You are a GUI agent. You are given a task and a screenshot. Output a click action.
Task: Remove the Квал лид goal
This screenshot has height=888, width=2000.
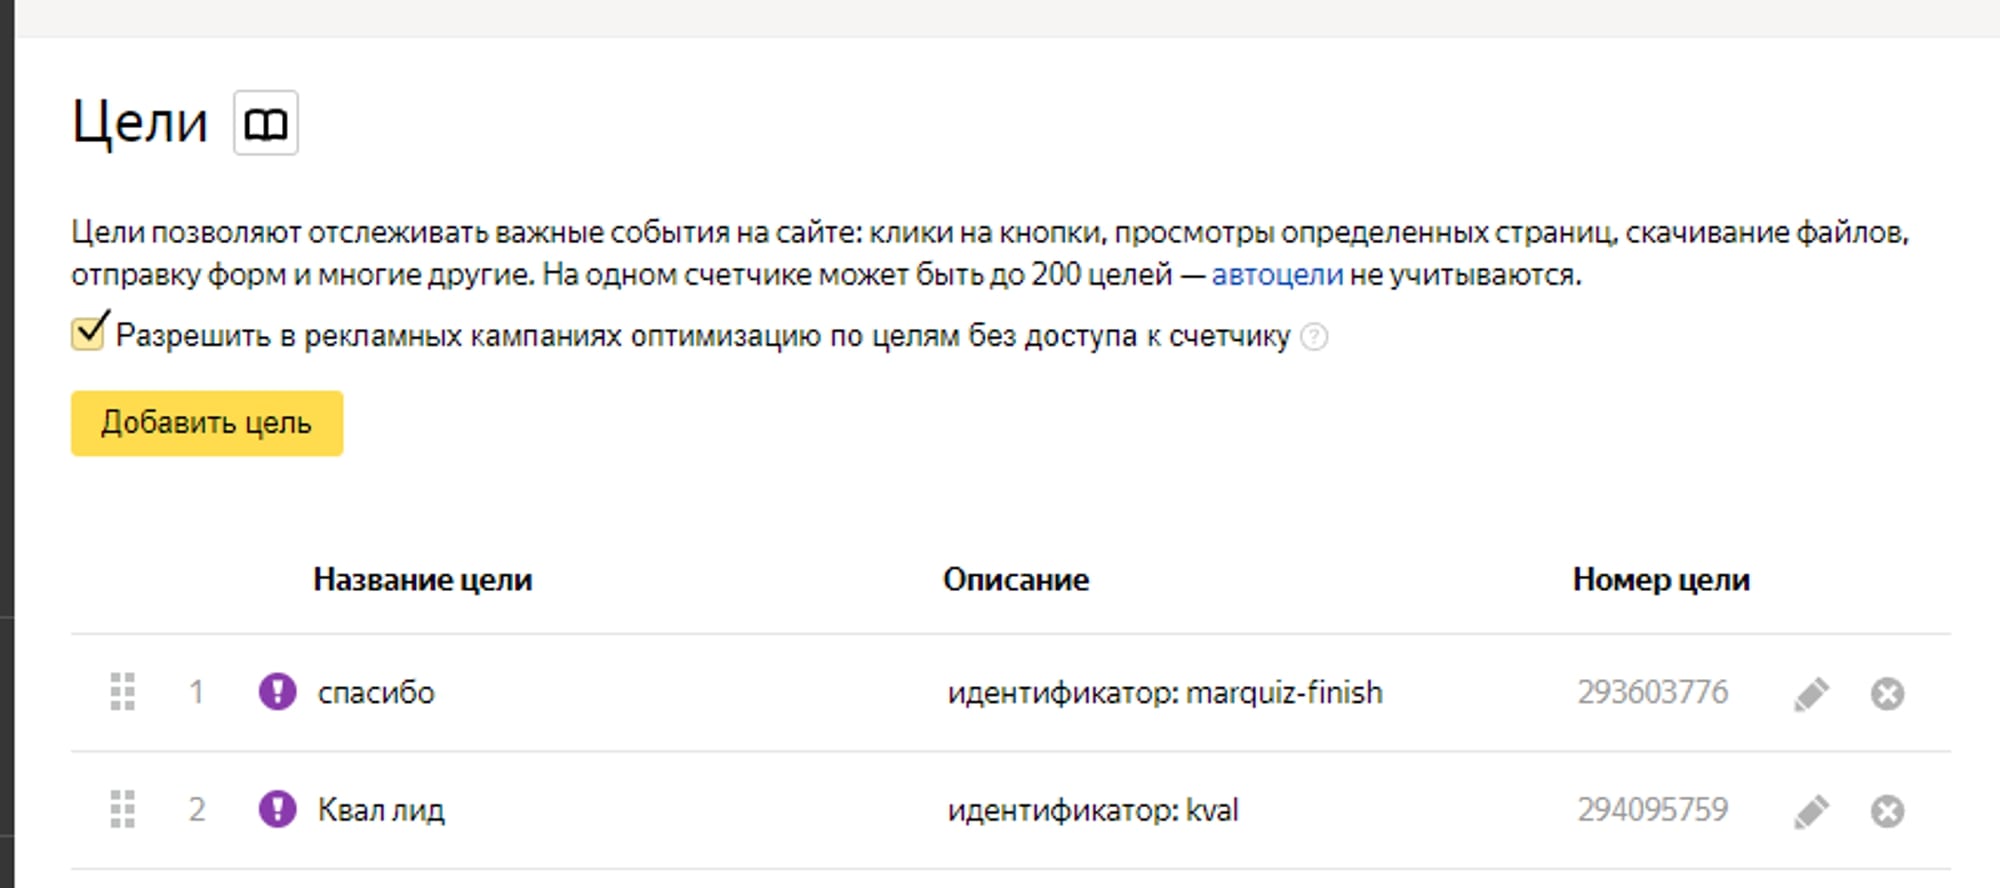[x=1887, y=811]
